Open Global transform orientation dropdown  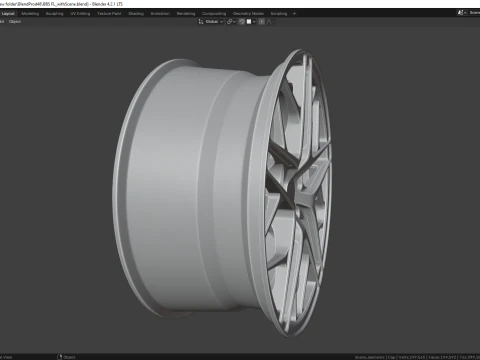211,22
